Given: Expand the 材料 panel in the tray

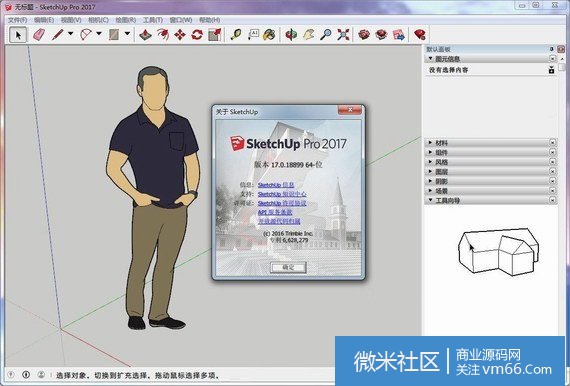Looking at the screenshot, I should coord(491,143).
